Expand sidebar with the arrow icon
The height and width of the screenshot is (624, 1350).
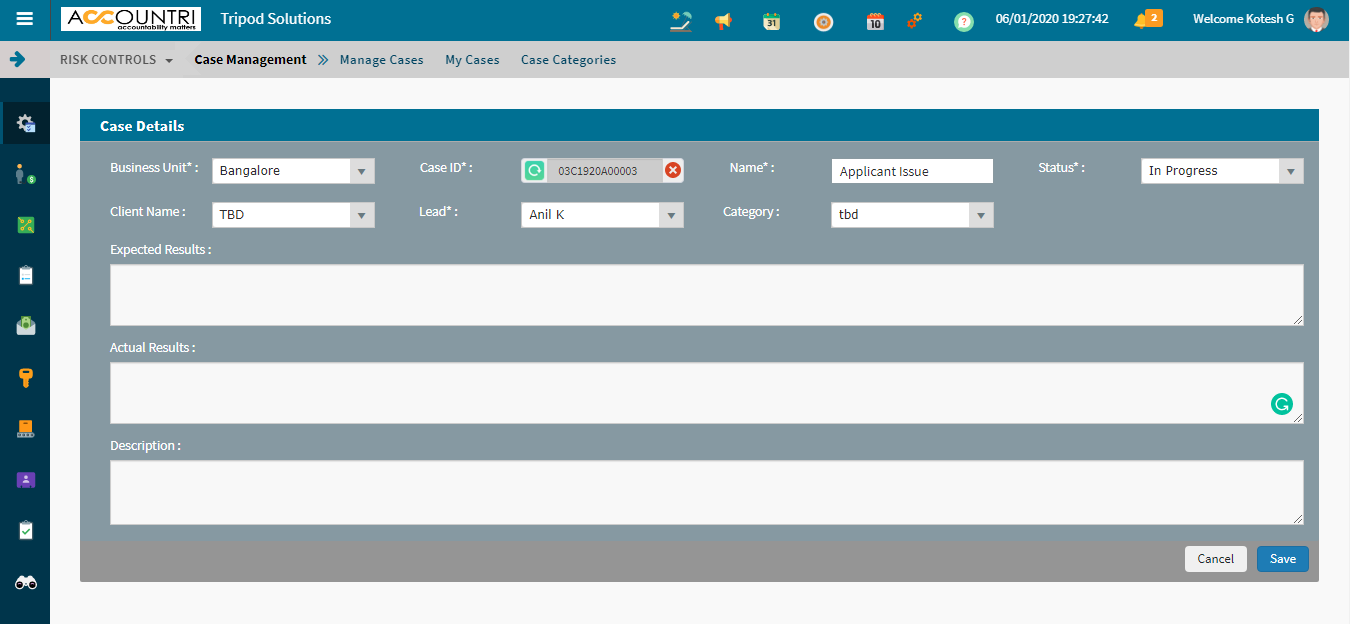click(17, 59)
